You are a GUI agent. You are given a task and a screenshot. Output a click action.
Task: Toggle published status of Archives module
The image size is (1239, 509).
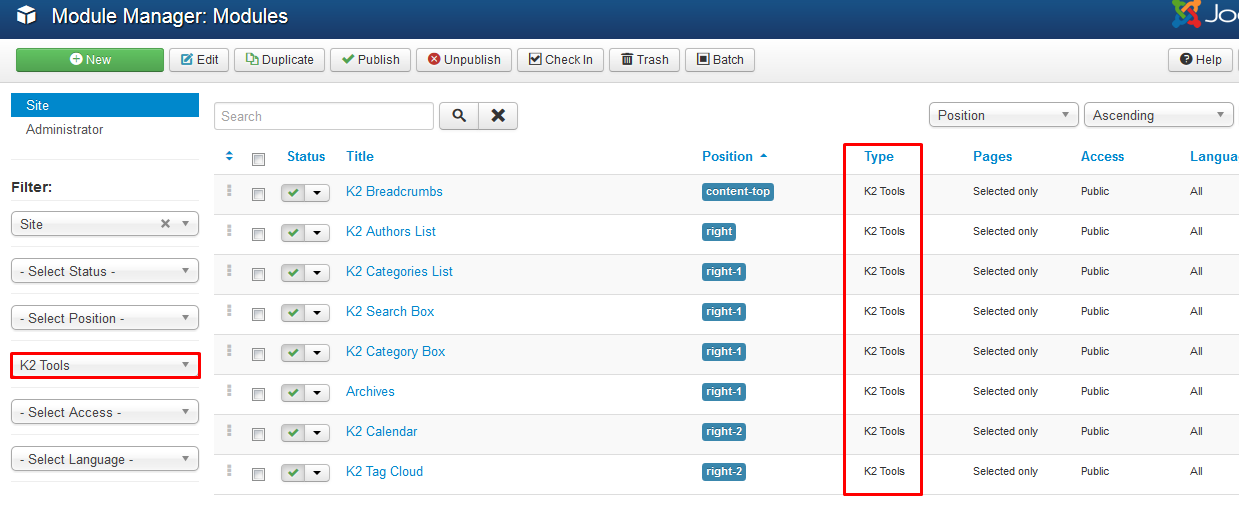tap(293, 393)
